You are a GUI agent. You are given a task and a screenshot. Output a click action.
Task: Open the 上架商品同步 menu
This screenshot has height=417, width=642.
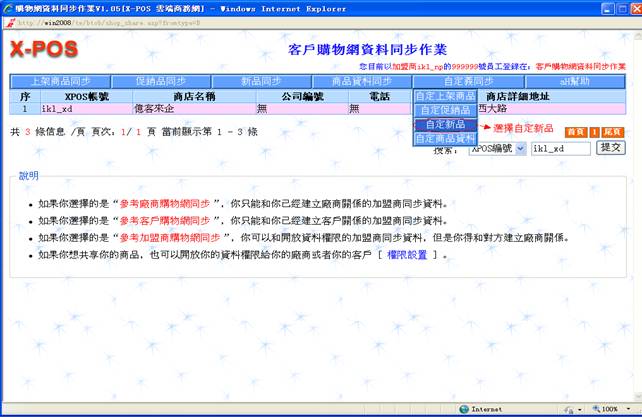[58, 81]
